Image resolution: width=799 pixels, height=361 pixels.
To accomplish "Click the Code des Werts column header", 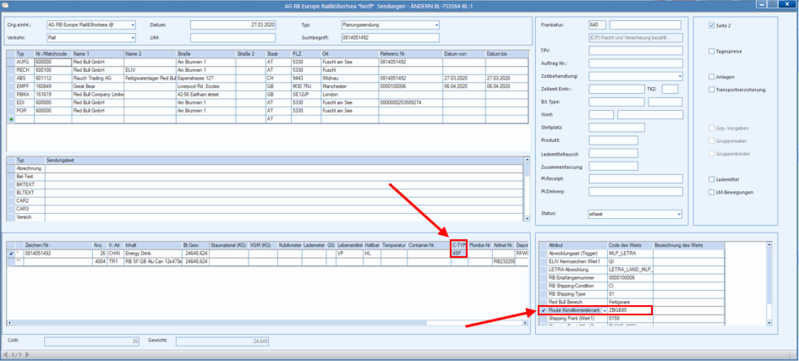I will tap(630, 245).
